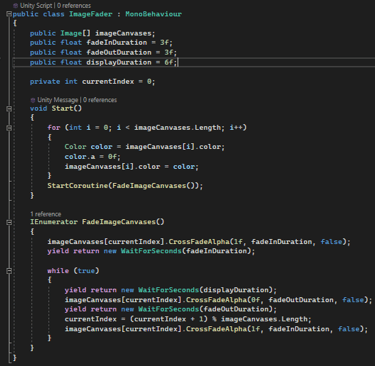Click CrossFadeAlpha on the 0f fadeOutDuration line
The image size is (375, 366).
point(216,300)
